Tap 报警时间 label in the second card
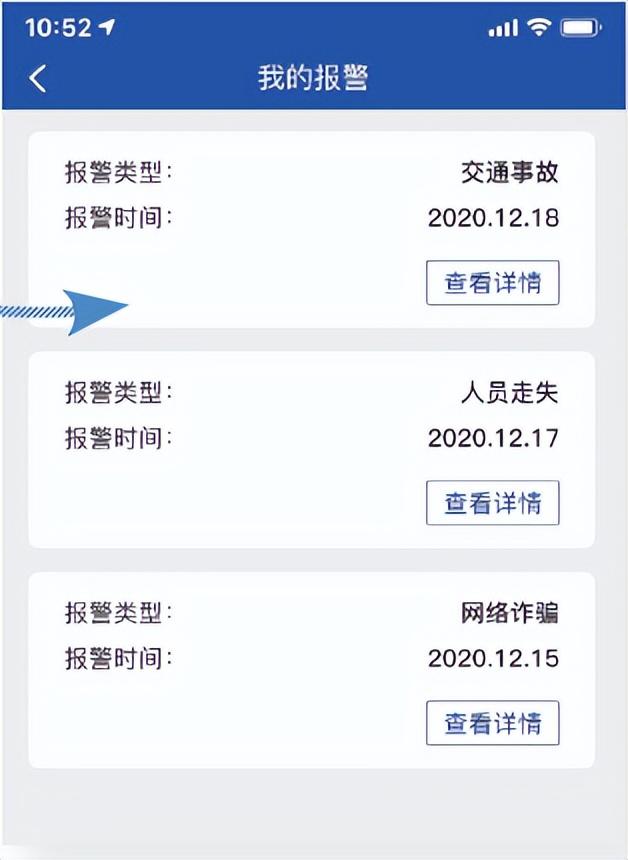This screenshot has width=628, height=860. pos(118,438)
